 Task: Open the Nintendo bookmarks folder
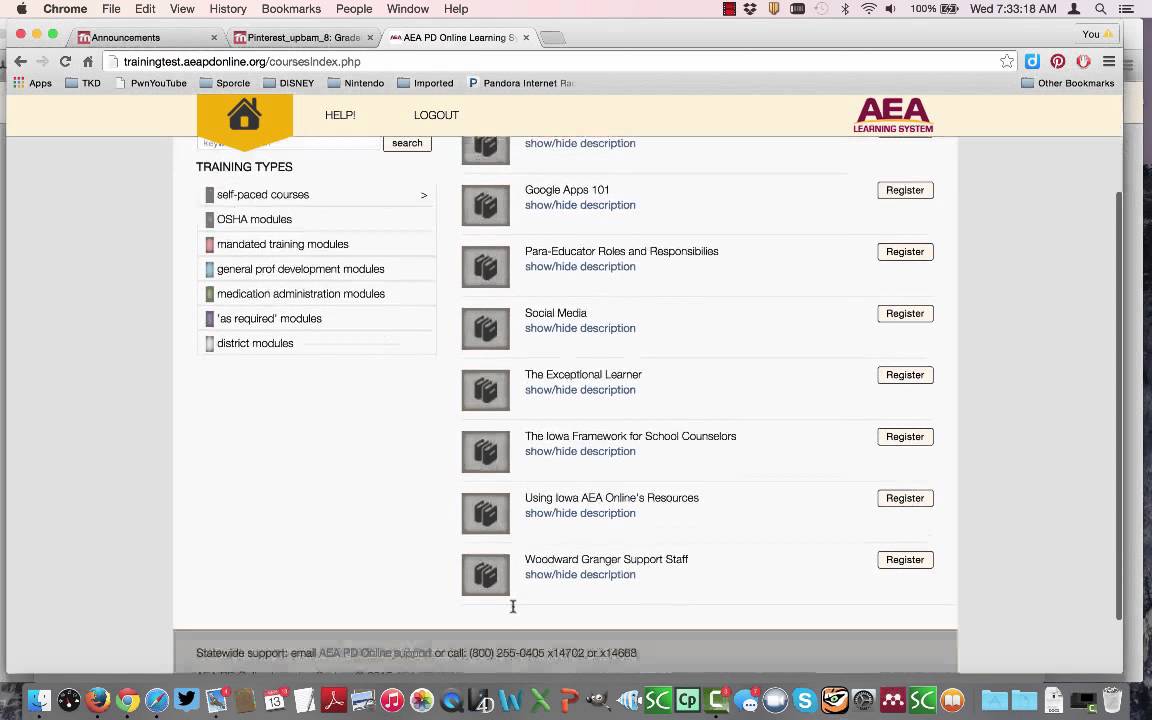pyautogui.click(x=356, y=83)
